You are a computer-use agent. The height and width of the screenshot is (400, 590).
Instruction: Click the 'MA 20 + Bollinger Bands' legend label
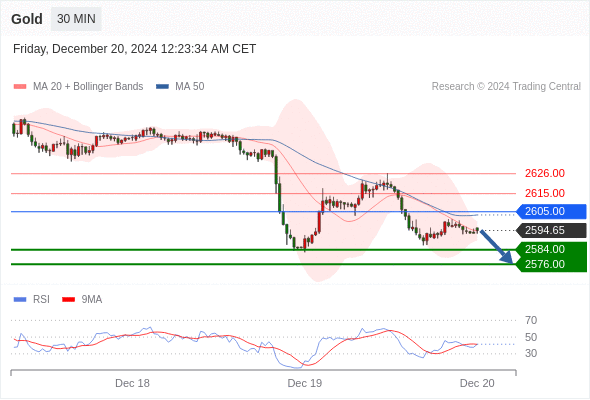pyautogui.click(x=88, y=87)
